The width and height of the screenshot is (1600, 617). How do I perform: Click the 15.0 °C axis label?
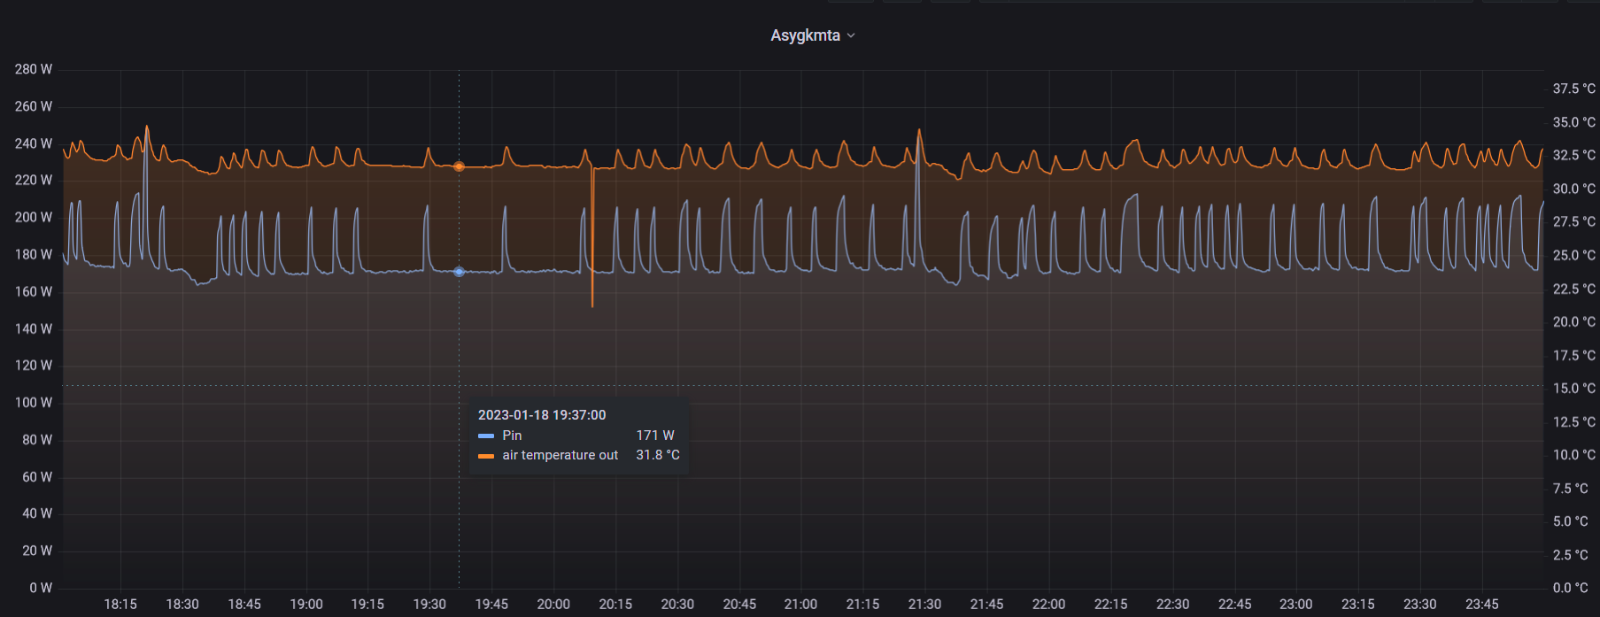point(1574,388)
